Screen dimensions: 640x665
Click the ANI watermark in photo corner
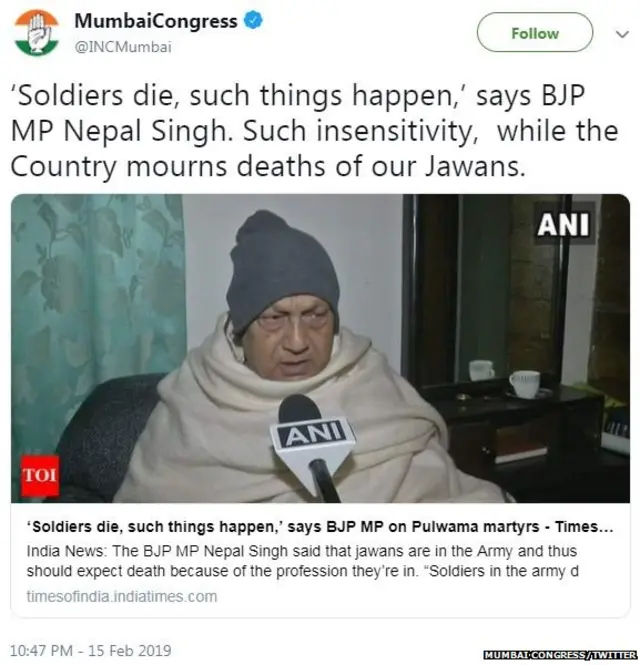[x=563, y=224]
